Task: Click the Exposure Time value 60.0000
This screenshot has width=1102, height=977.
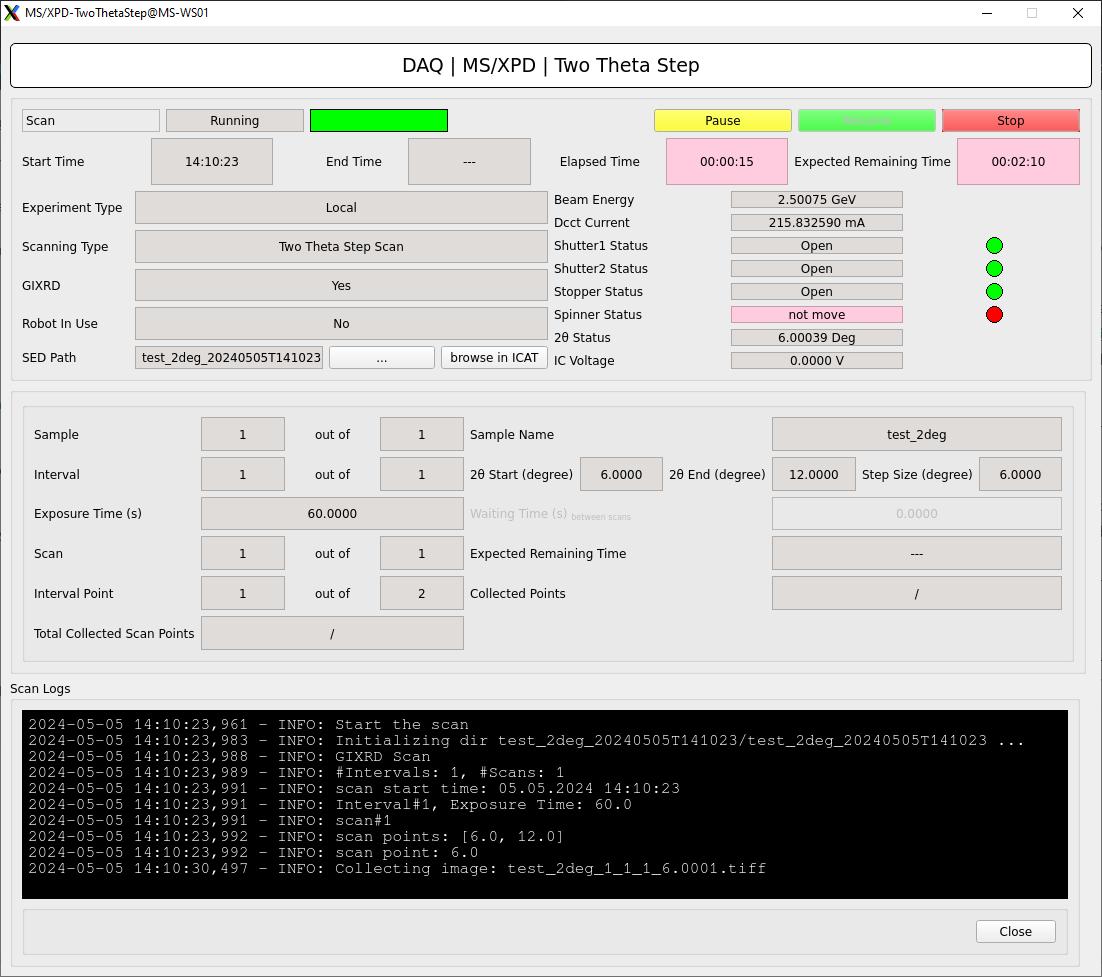Action: [332, 514]
